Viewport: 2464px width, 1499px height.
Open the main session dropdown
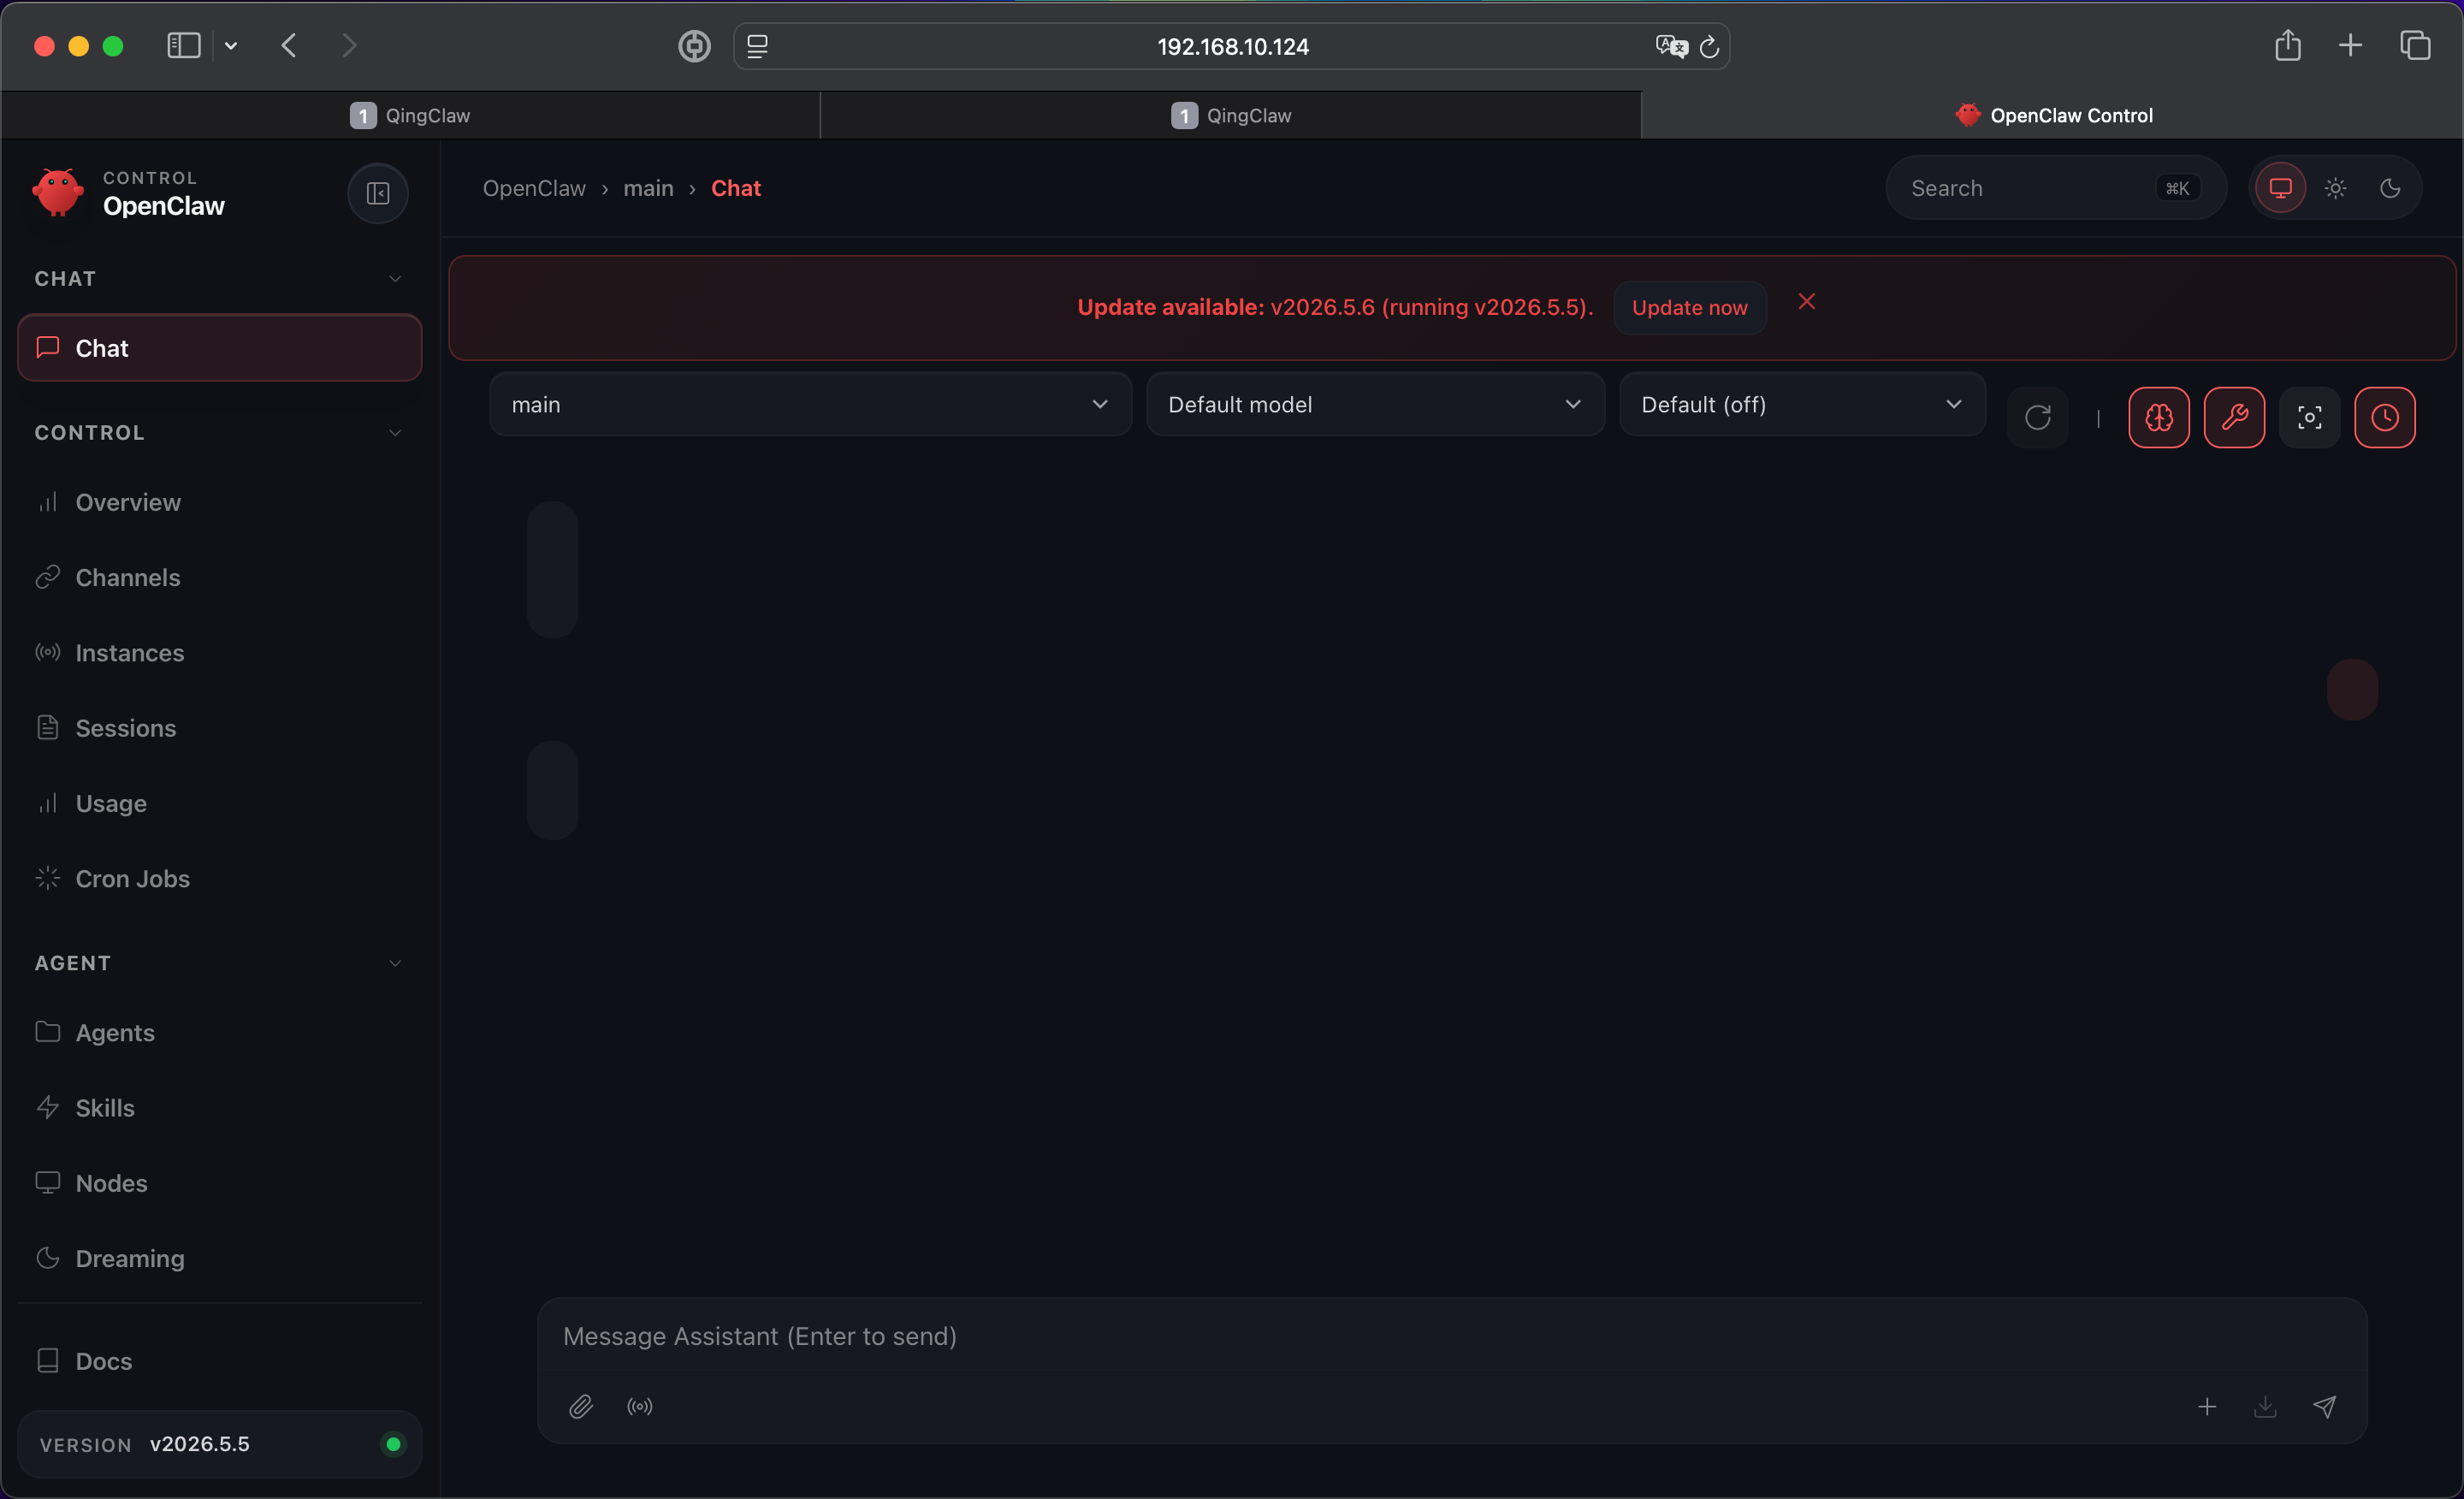[810, 404]
